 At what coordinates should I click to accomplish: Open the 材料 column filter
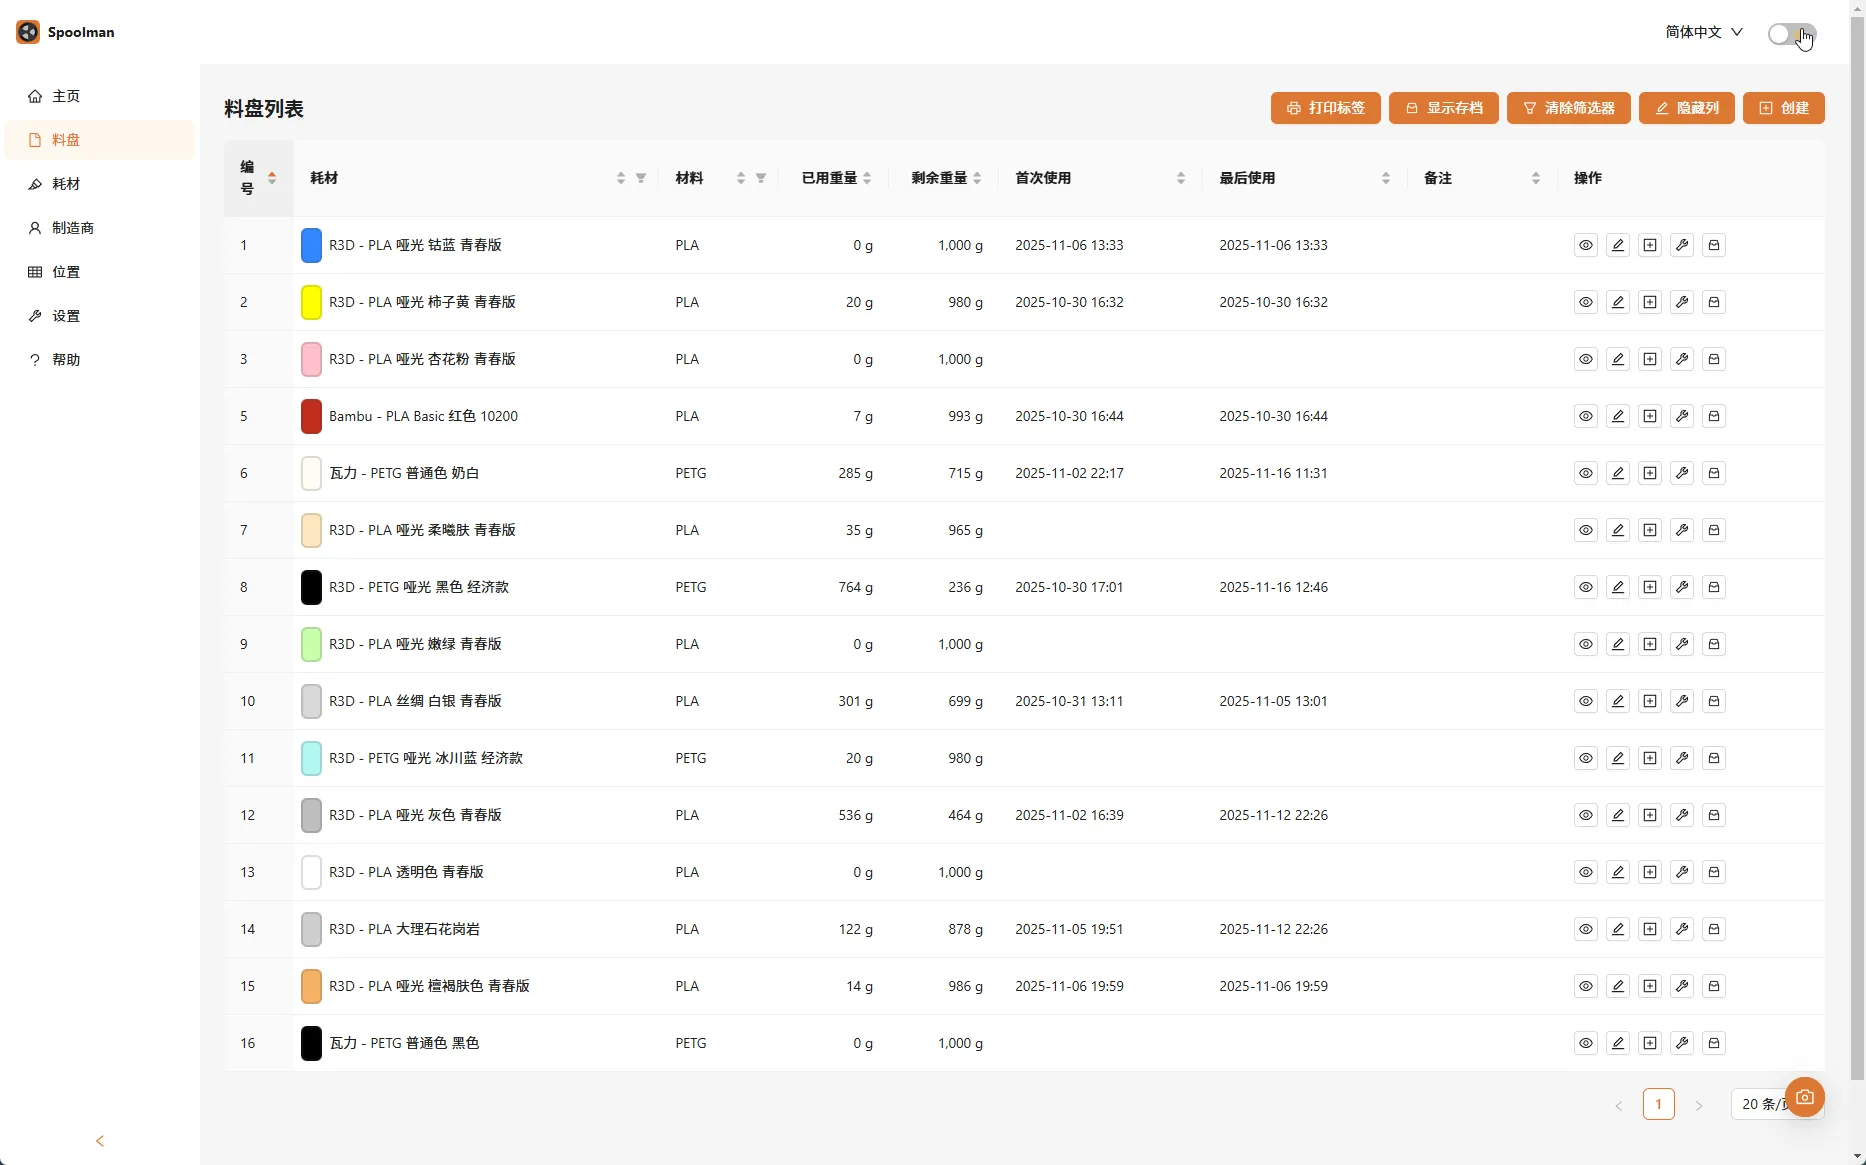(x=761, y=178)
